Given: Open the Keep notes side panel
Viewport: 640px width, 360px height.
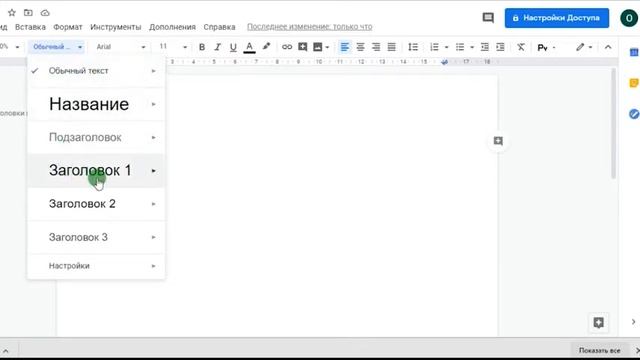Looking at the screenshot, I should 634,83.
